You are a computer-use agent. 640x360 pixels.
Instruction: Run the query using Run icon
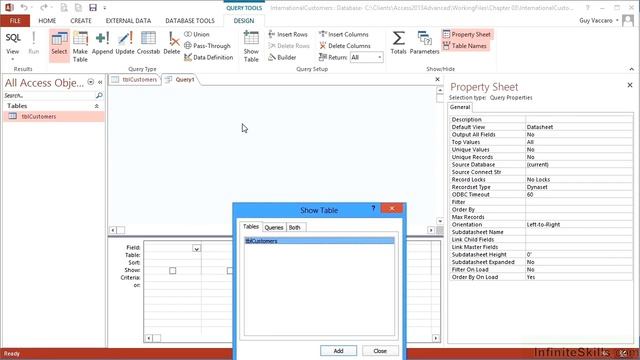click(x=34, y=43)
